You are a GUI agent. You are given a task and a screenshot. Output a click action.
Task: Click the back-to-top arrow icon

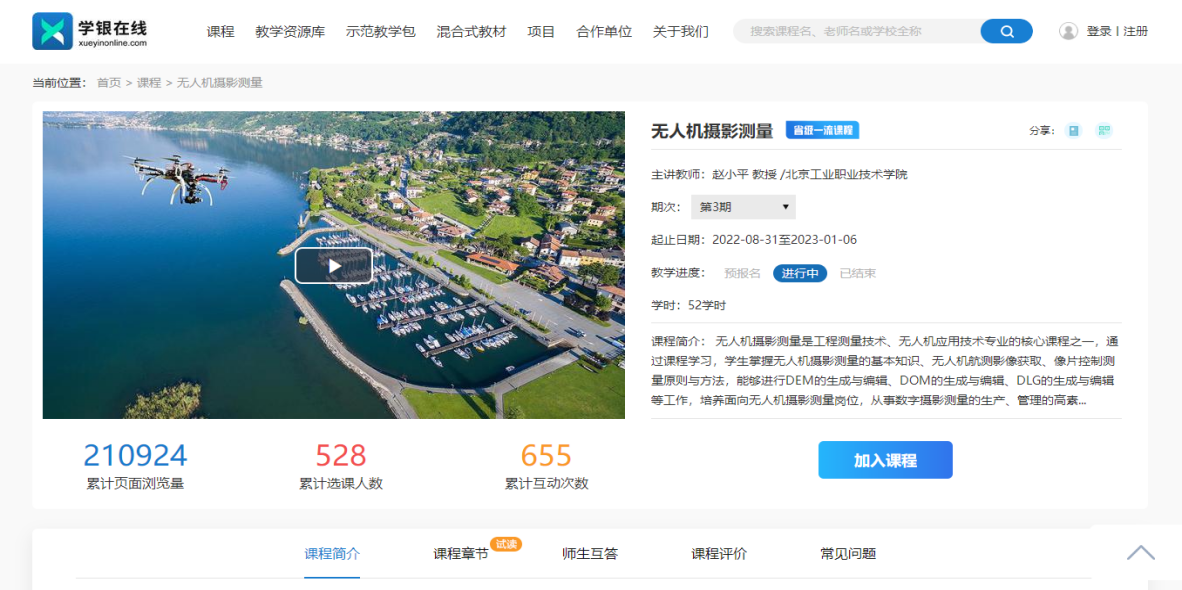click(1140, 553)
